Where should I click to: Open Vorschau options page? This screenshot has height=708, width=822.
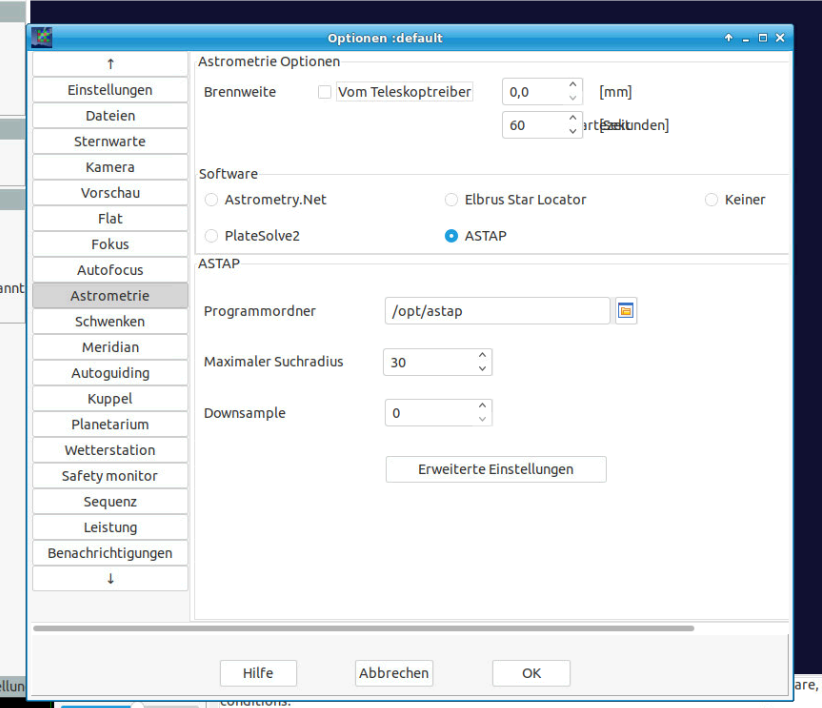point(110,193)
